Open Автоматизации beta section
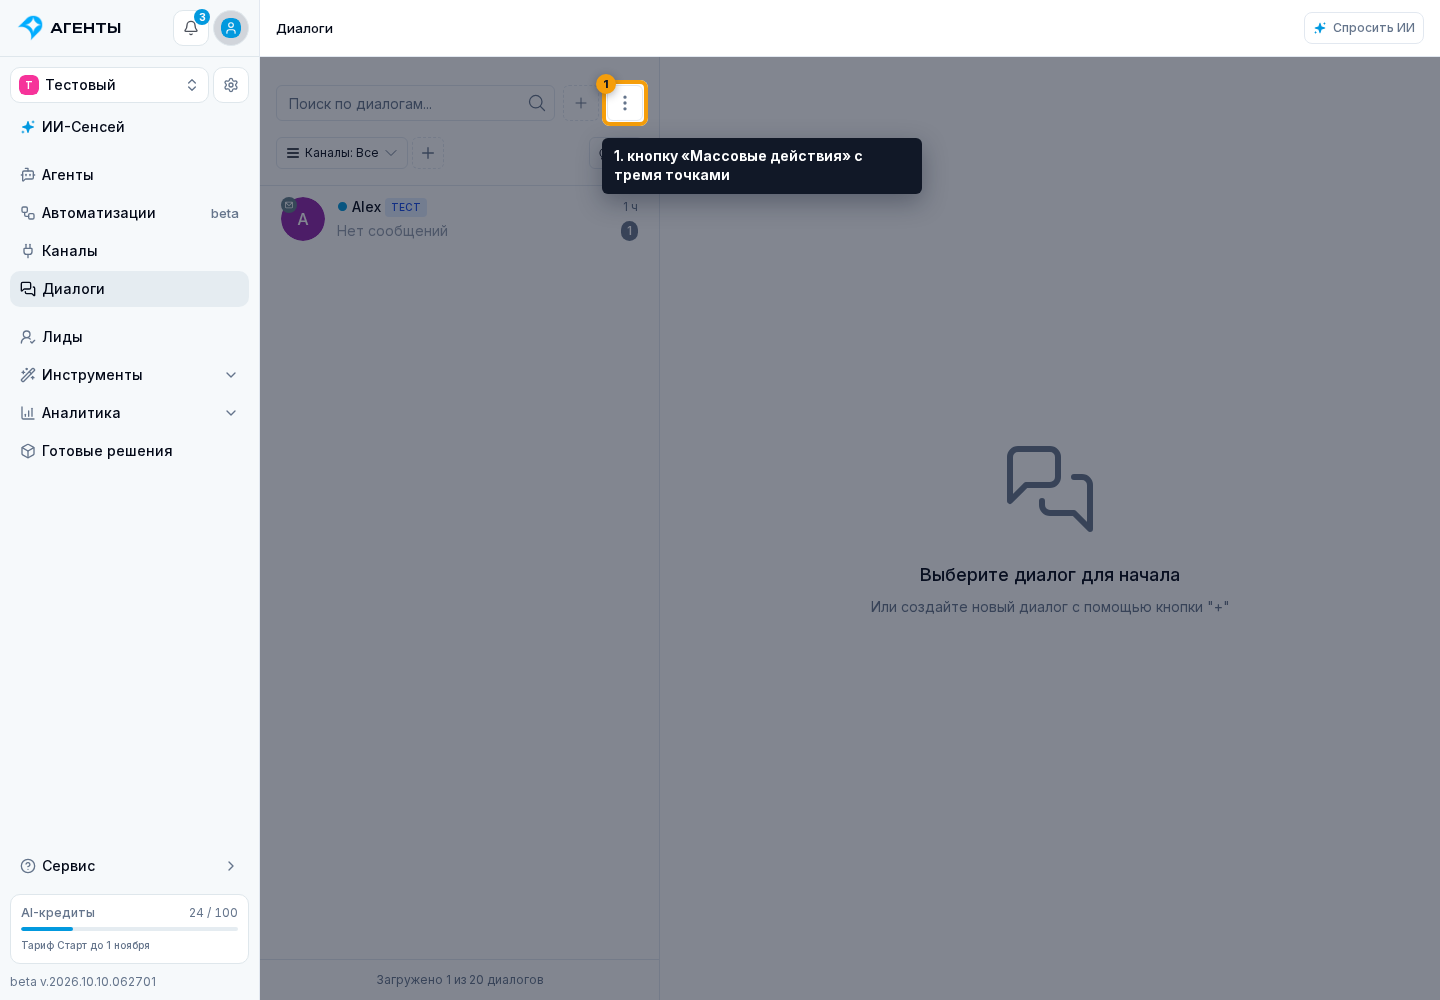1440x1000 pixels. 130,213
